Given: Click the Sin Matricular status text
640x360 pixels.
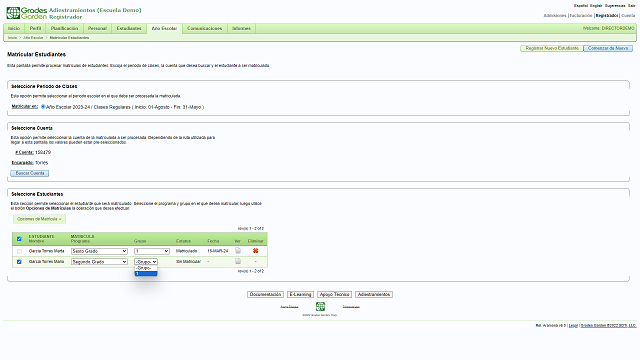Looking at the screenshot, I should pyautogui.click(x=188, y=262).
